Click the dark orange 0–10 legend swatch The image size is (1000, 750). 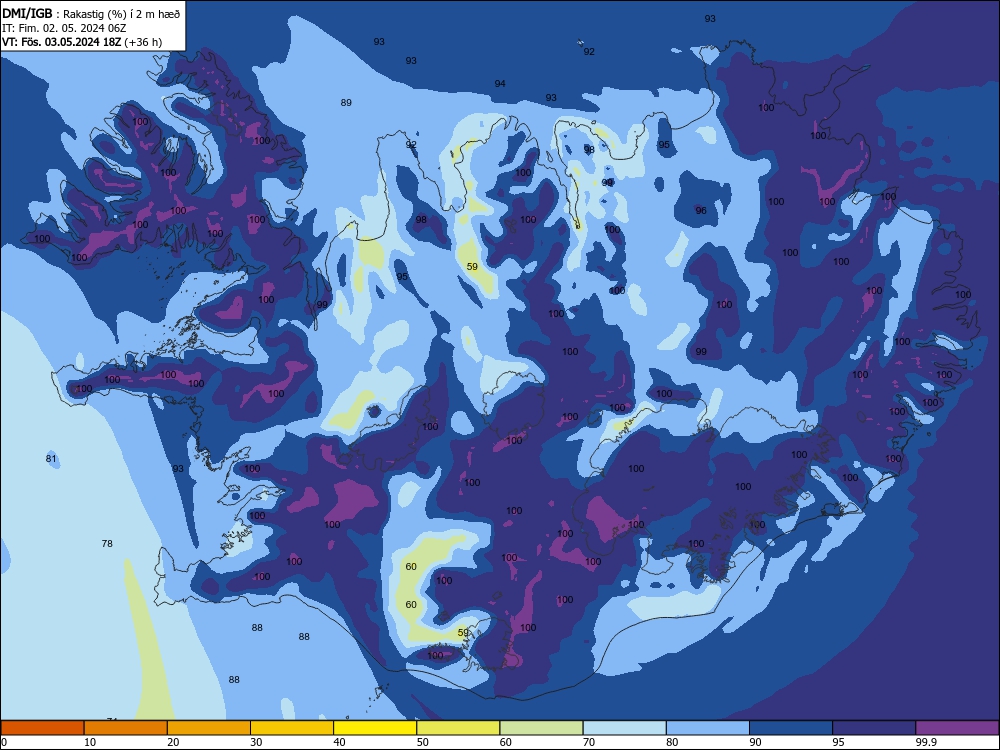click(42, 728)
